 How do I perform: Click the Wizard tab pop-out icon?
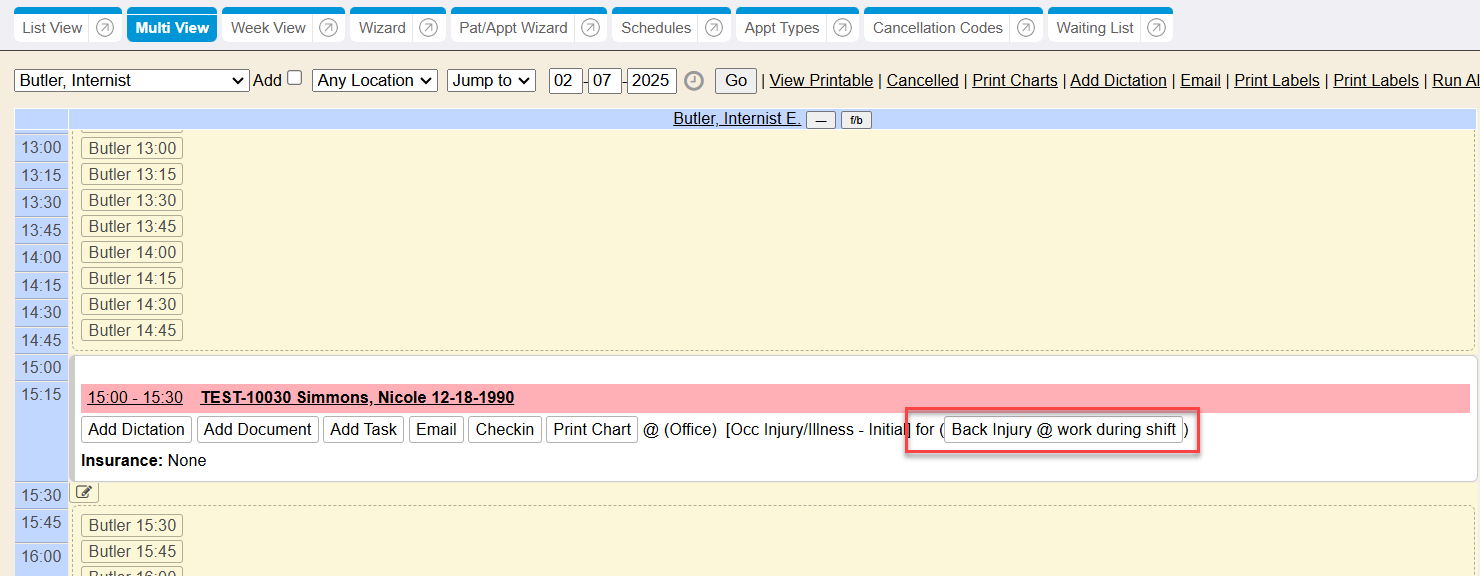coord(428,28)
